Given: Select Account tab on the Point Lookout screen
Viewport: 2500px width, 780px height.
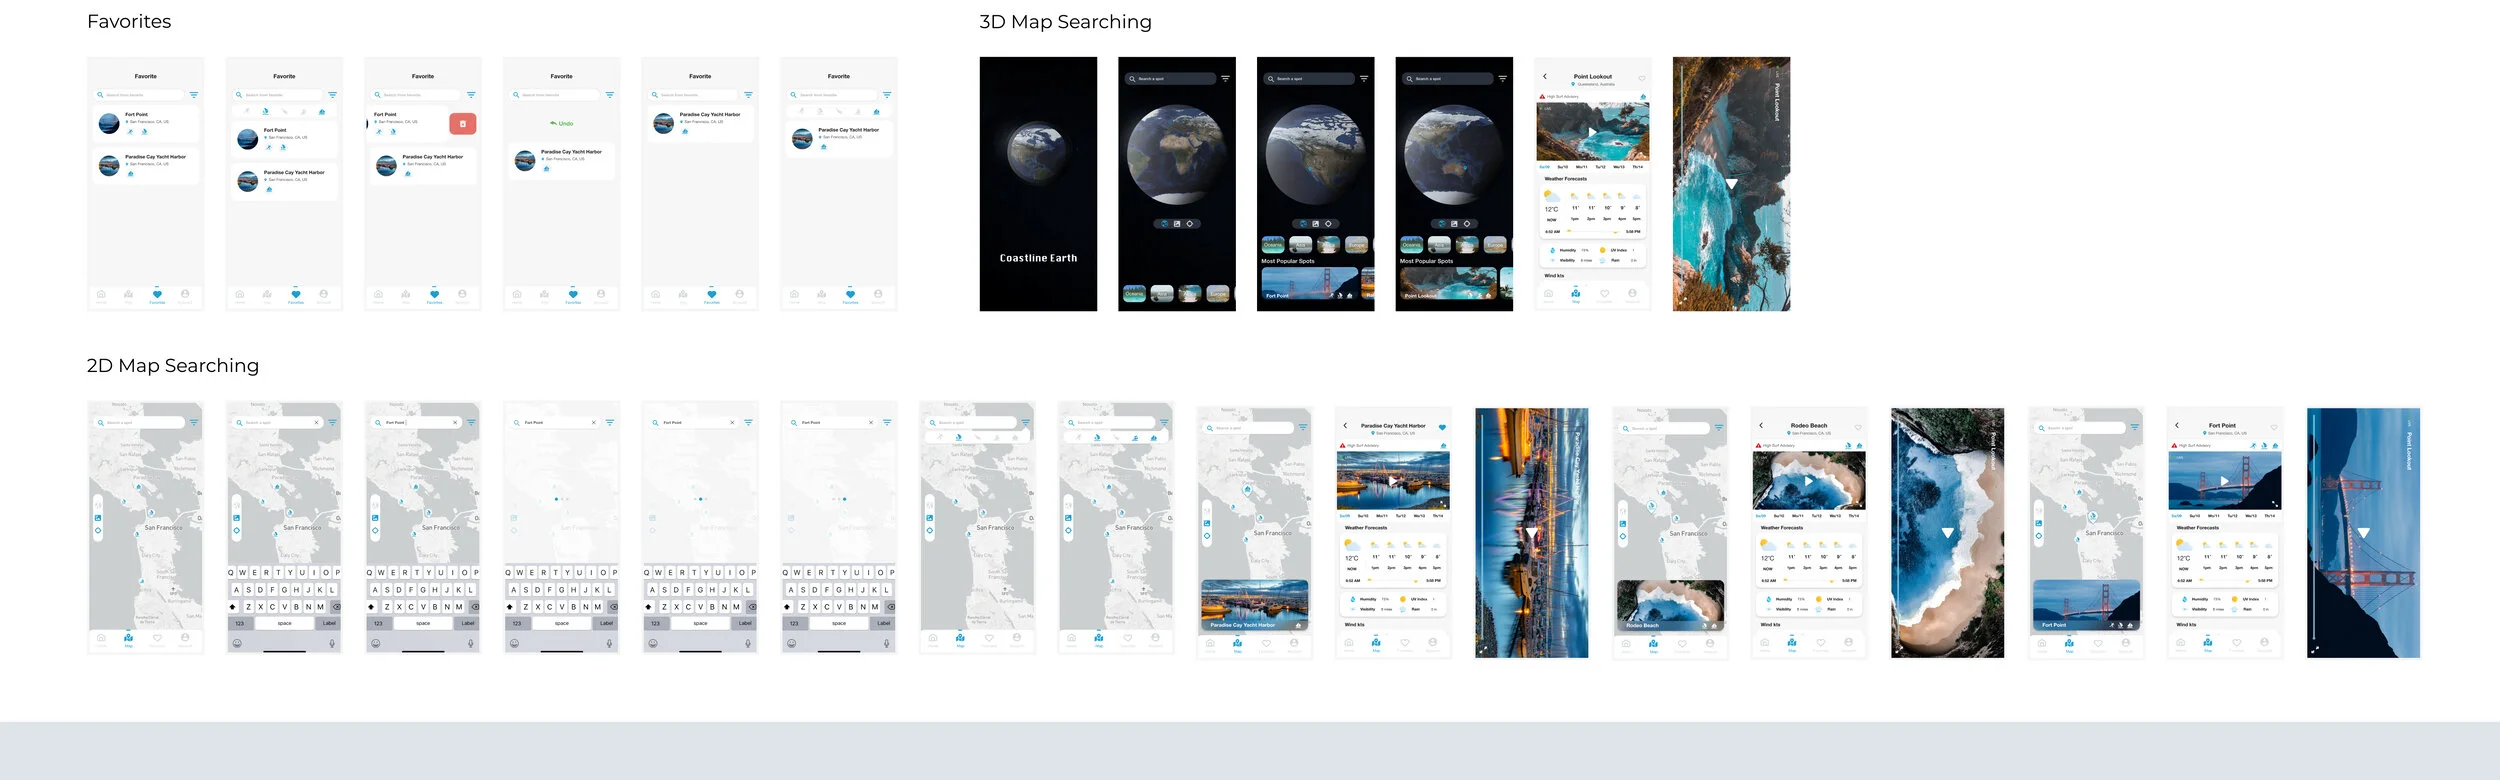Looking at the screenshot, I should 1632,295.
